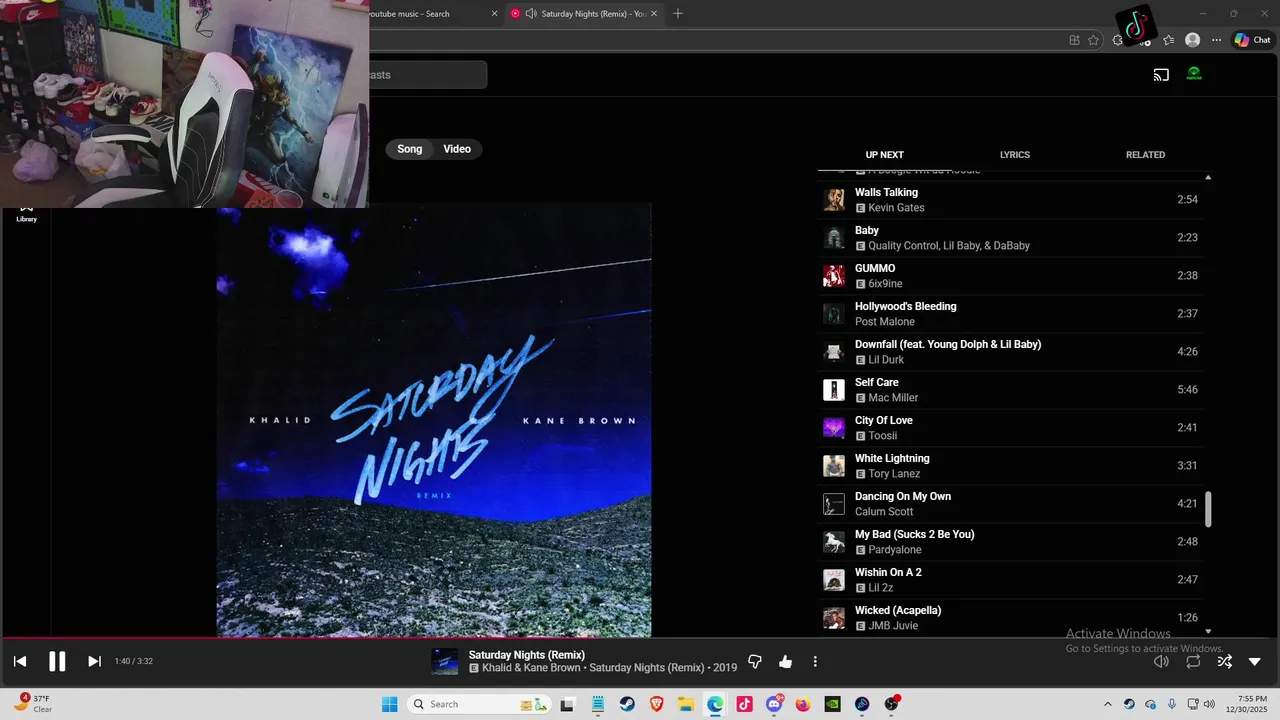Select My Bad (Sucks 2 Be You) in queue
Image resolution: width=1280 pixels, height=720 pixels.
click(x=1010, y=542)
